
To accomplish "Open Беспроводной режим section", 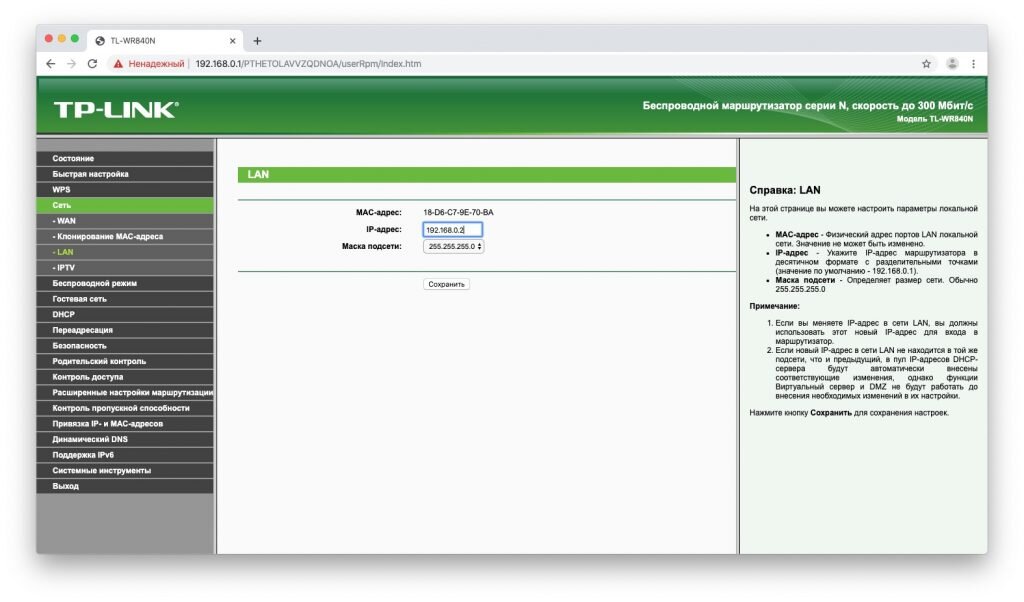I will pos(125,283).
